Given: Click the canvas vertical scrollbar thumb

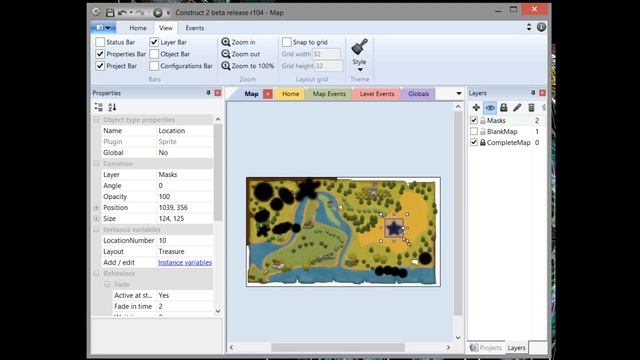Looking at the screenshot, I should click(458, 213).
